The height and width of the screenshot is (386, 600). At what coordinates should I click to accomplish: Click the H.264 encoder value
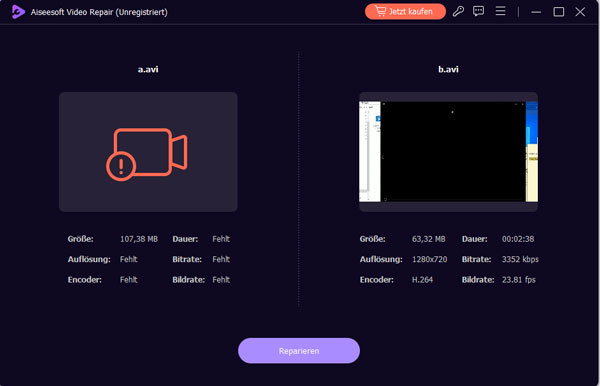422,280
